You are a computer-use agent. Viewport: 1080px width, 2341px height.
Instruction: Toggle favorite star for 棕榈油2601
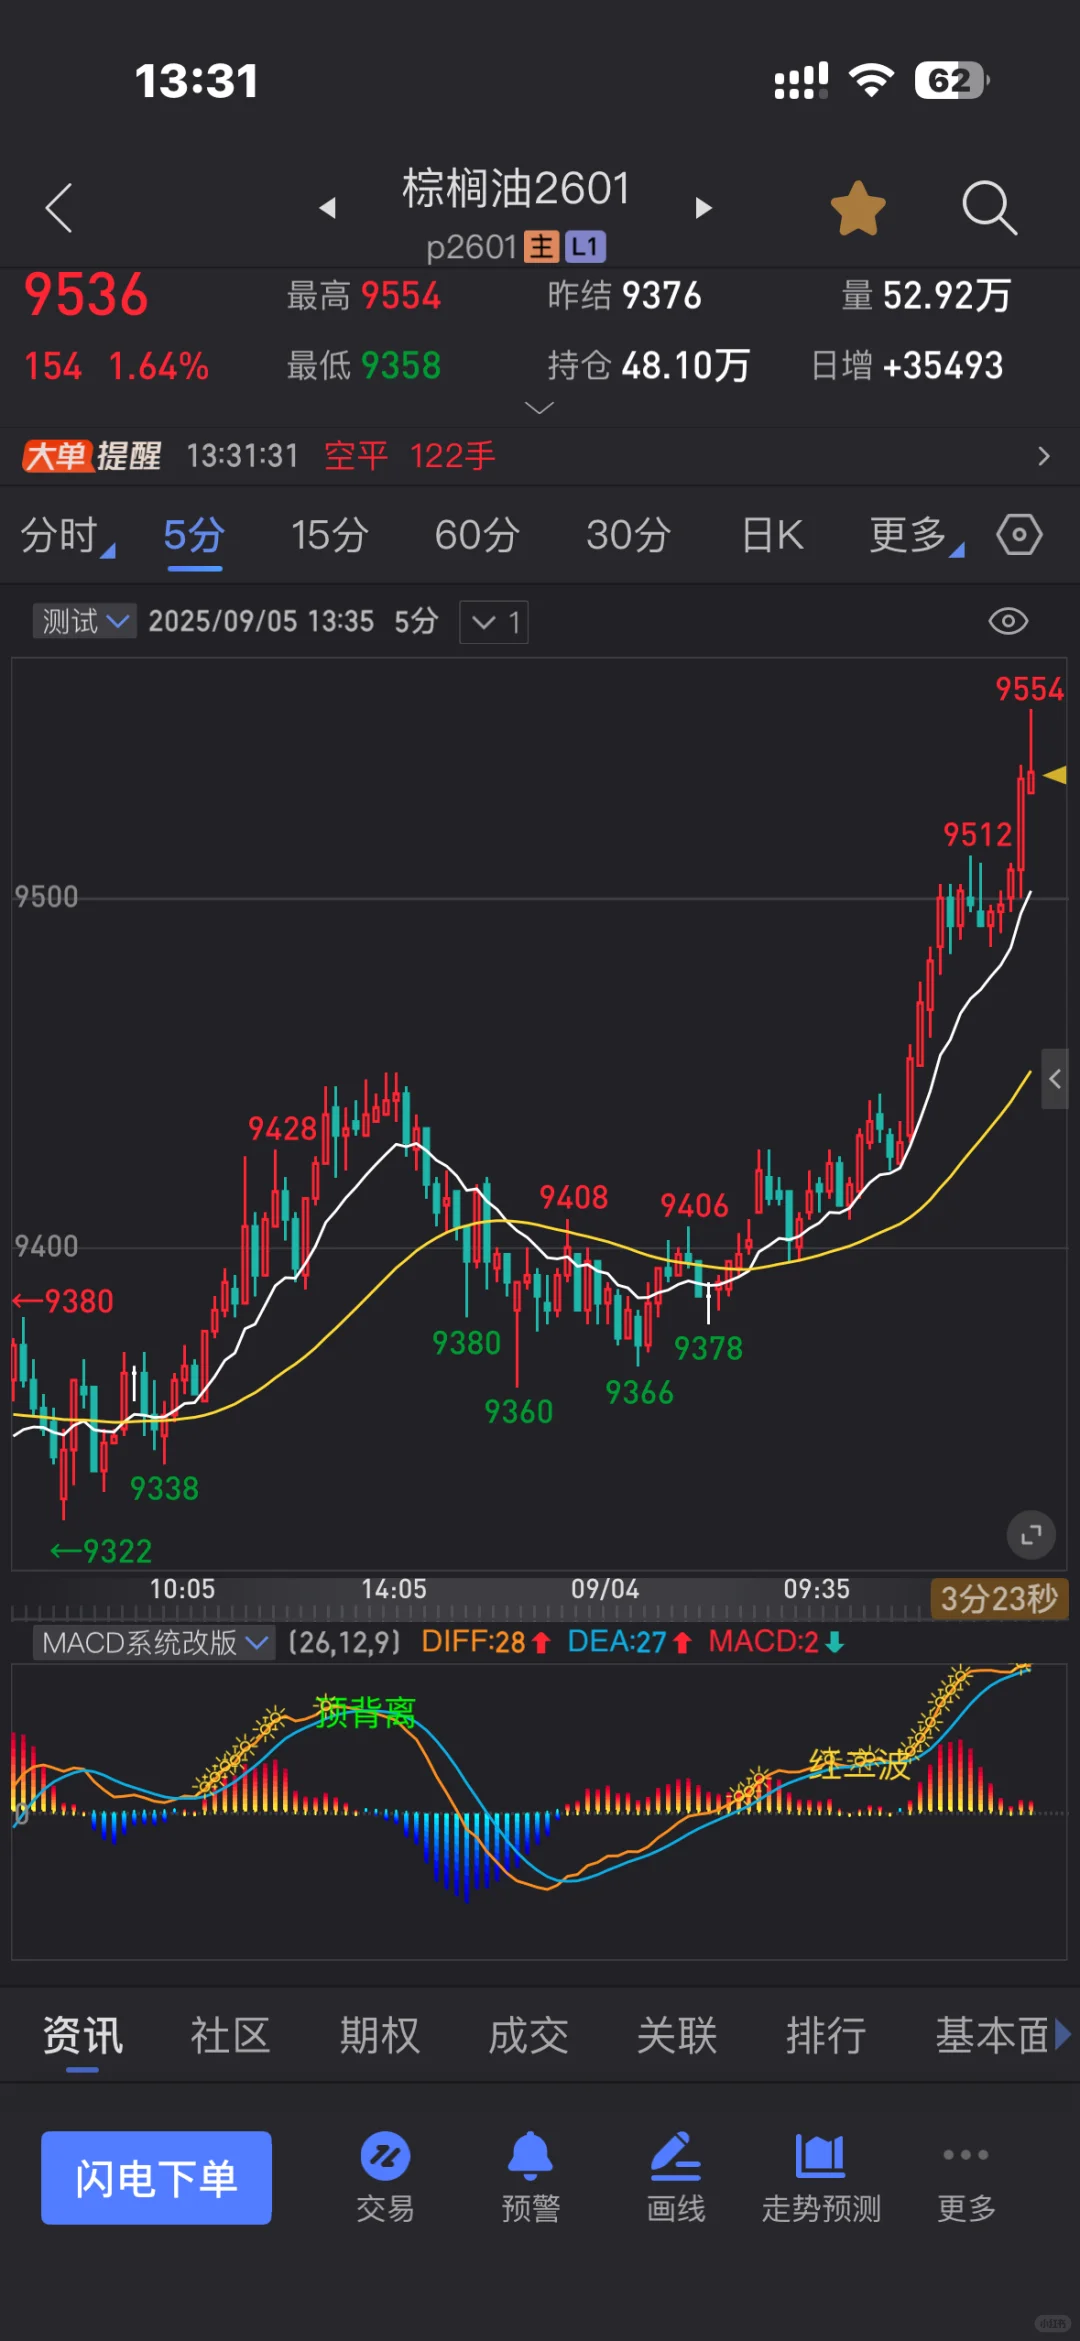coord(858,208)
